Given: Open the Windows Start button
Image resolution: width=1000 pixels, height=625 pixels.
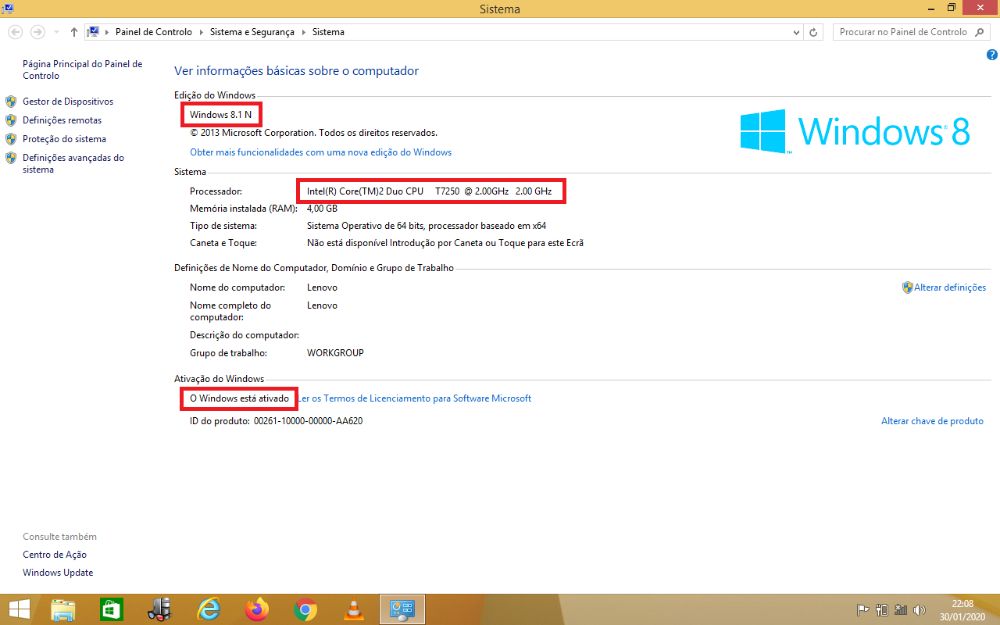Looking at the screenshot, I should coord(19,610).
